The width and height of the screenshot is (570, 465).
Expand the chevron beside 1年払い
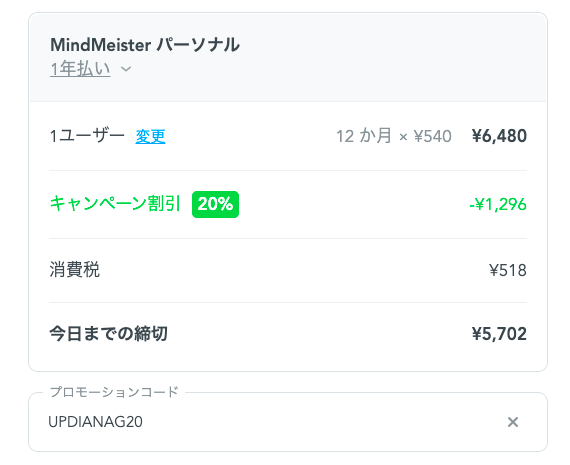pyautogui.click(x=126, y=69)
